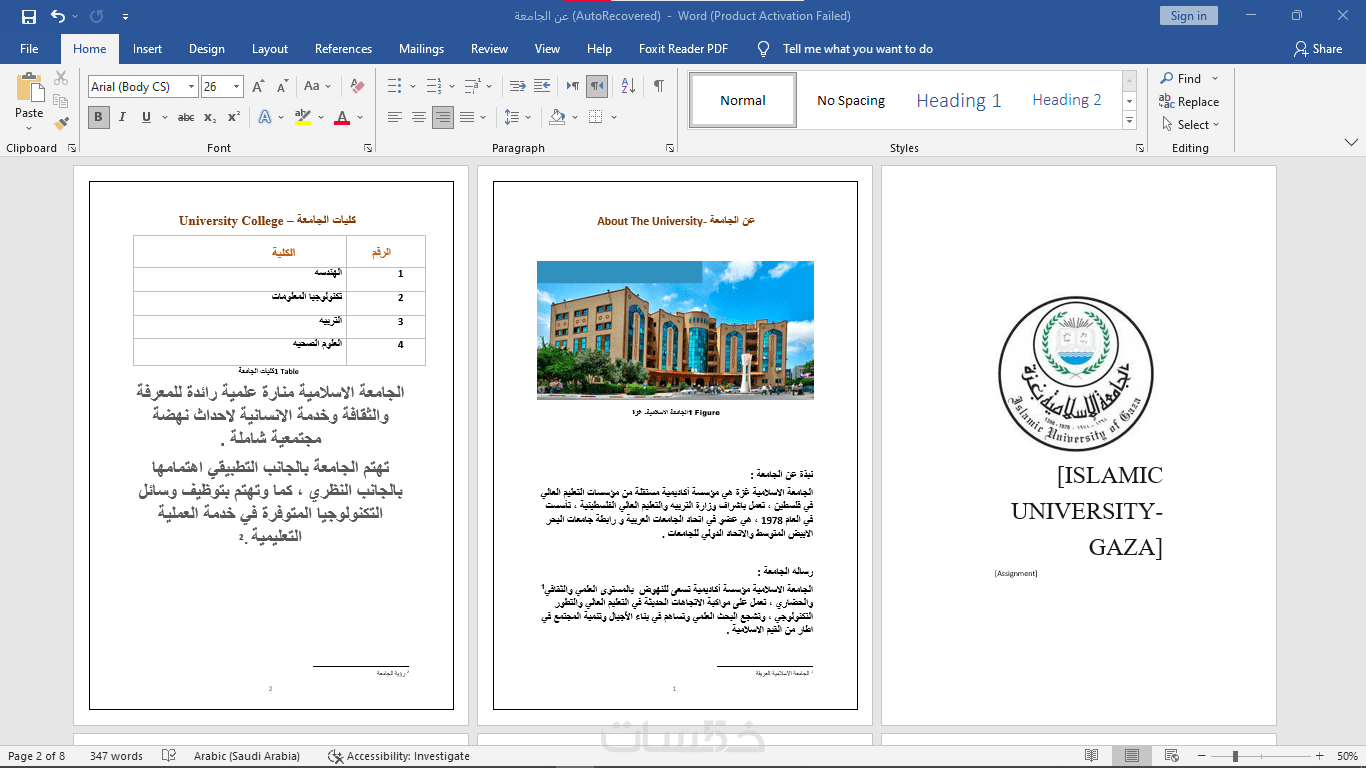Justify the paragraph text
Viewport: 1366px width, 768px height.
467,117
